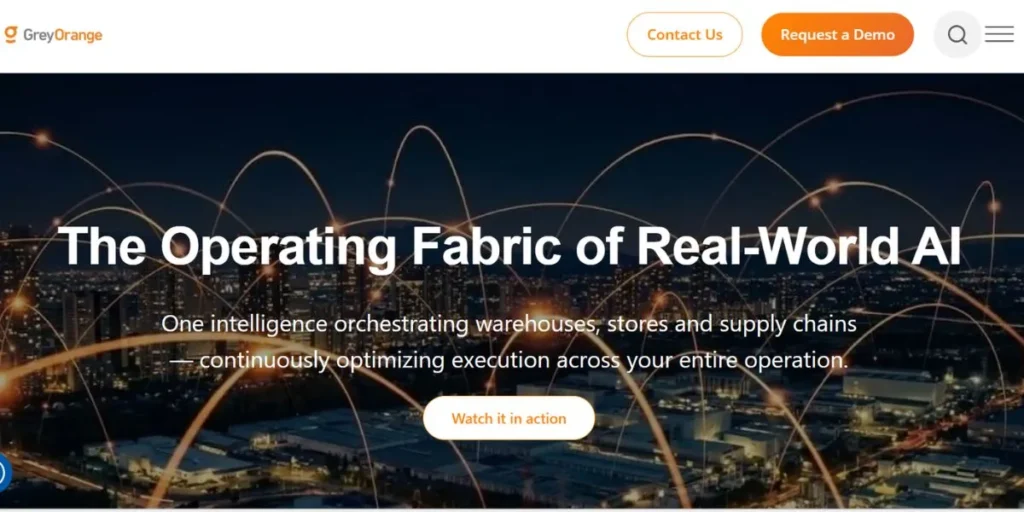Click 'your entire operation' in the subtitle
The width and height of the screenshot is (1024, 512).
pos(737,360)
